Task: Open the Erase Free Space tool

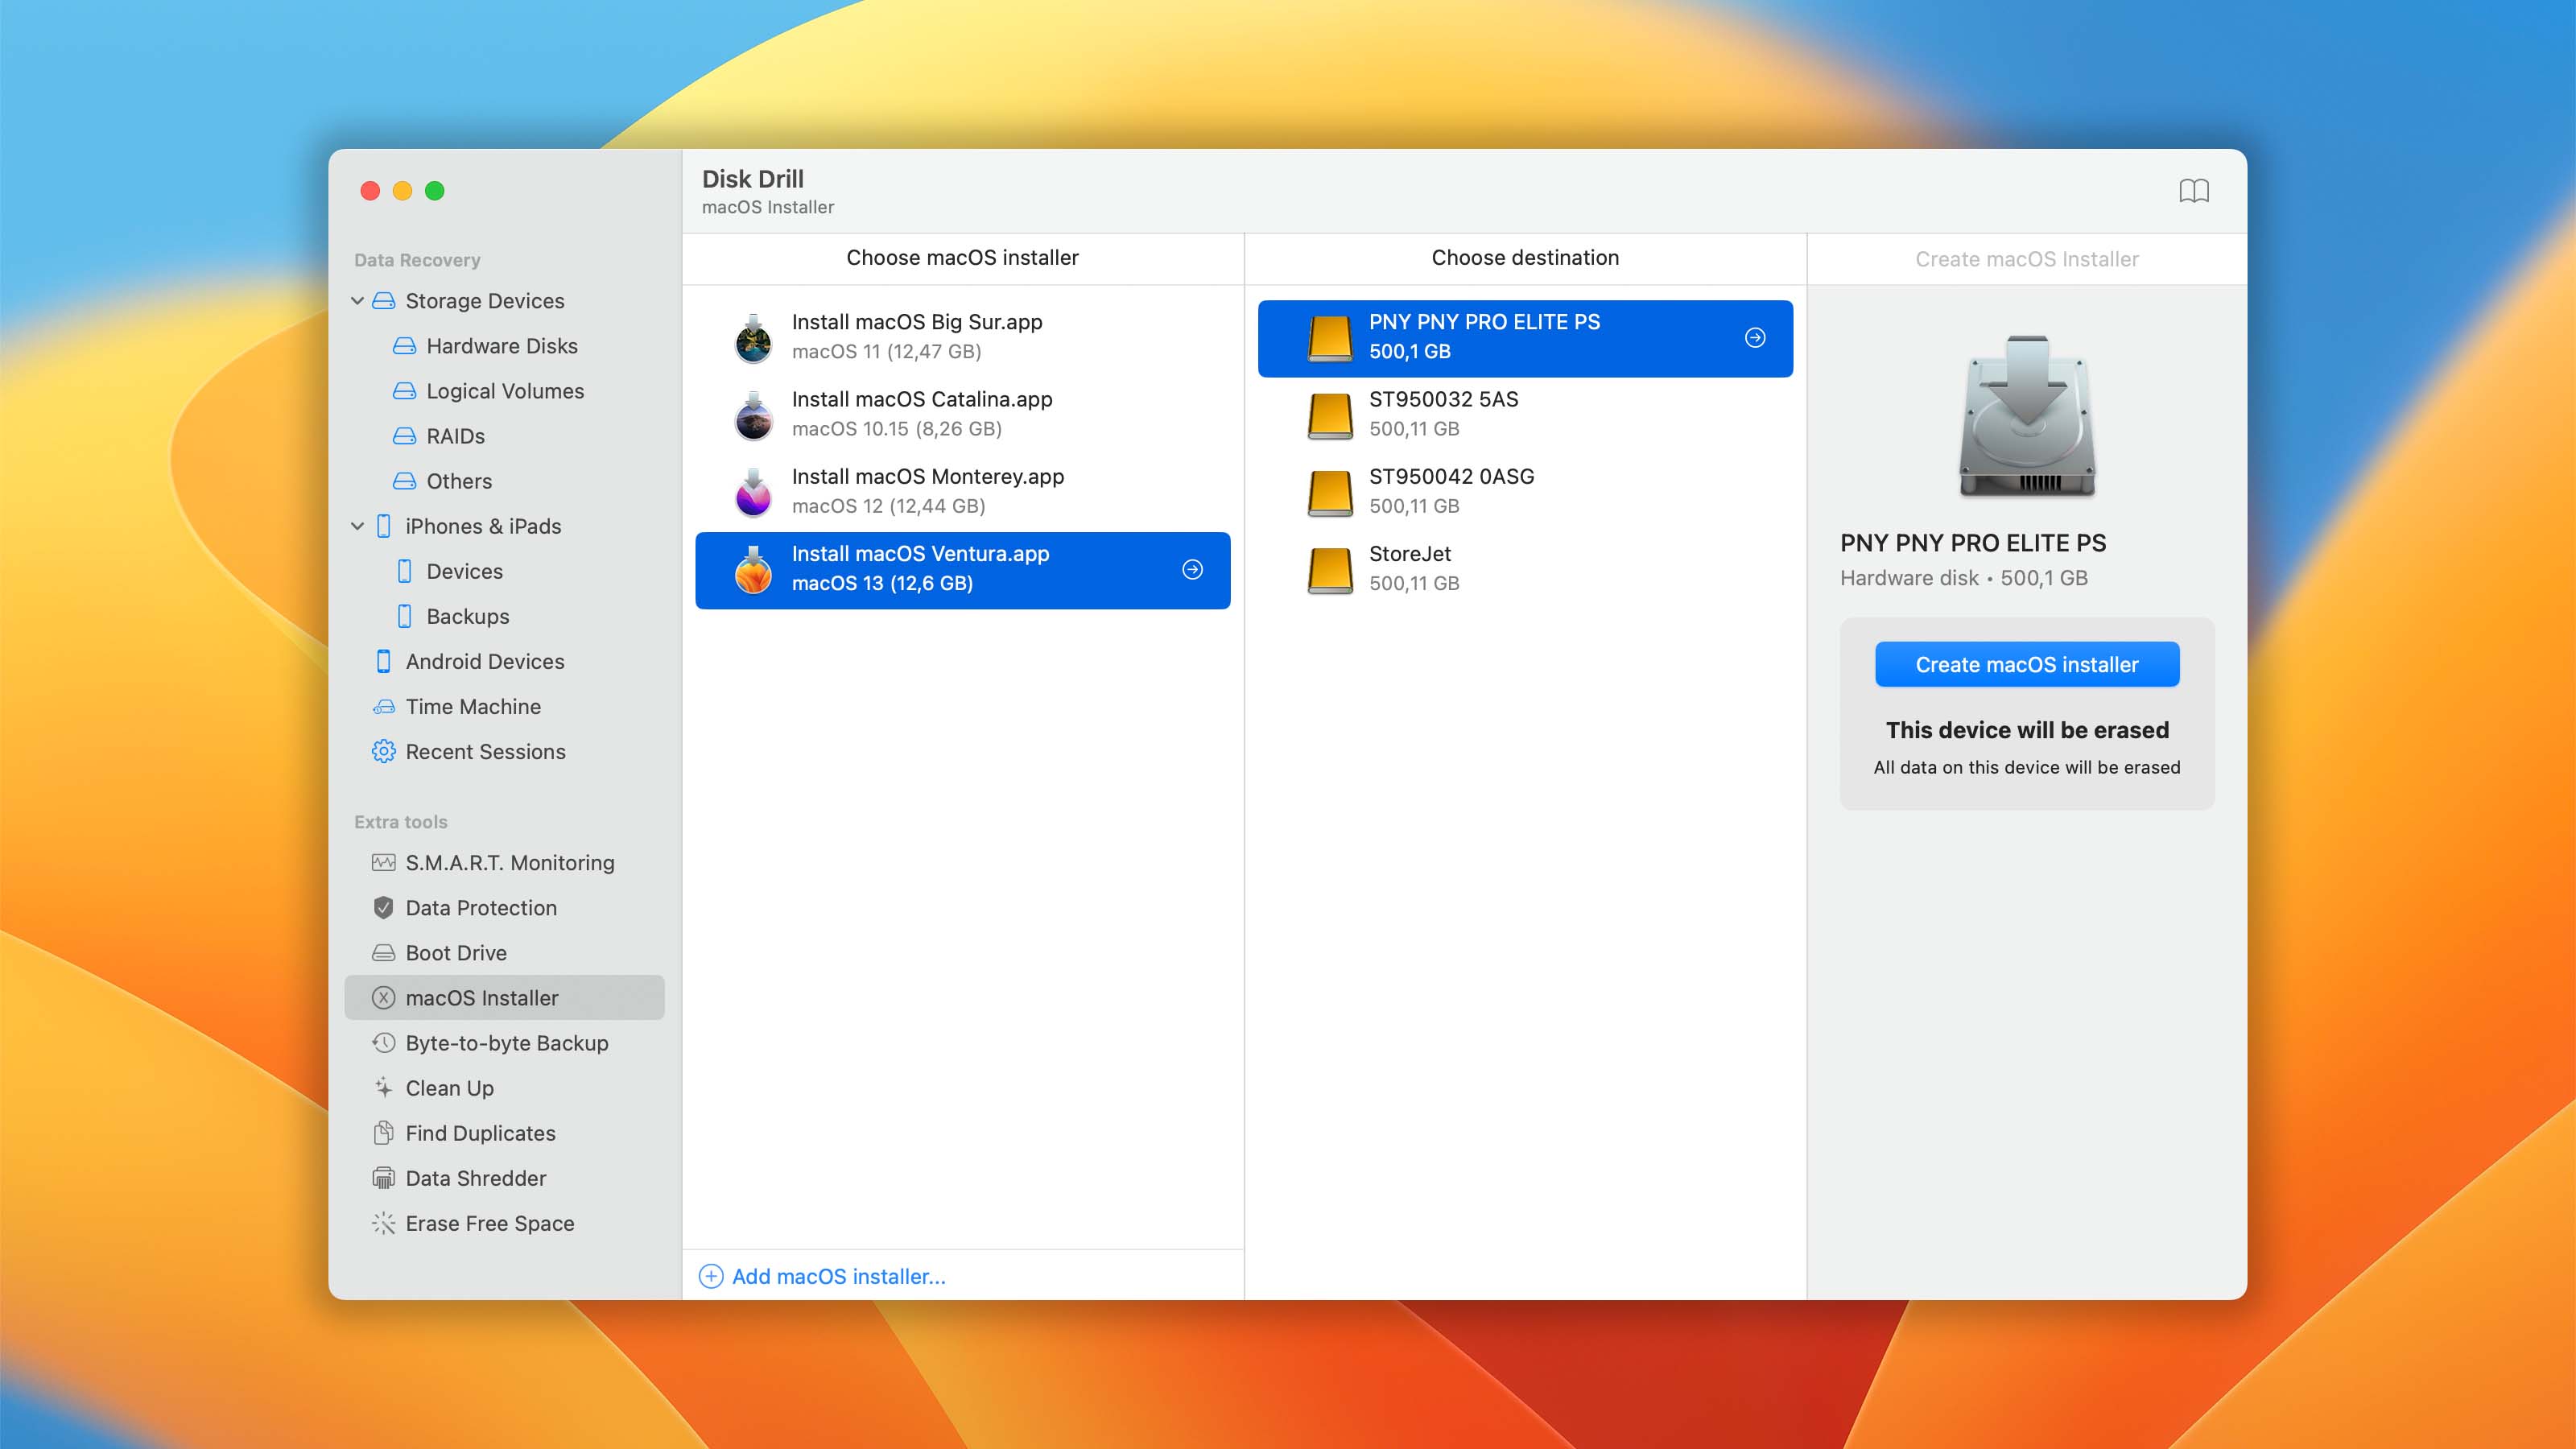Action: click(x=489, y=1223)
